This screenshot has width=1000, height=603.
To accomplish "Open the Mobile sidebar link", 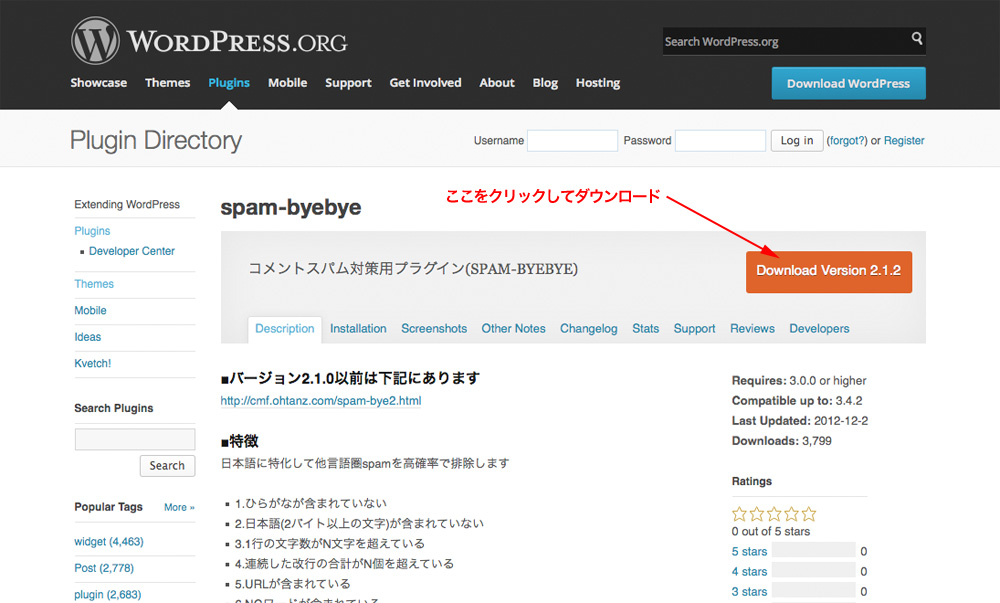I will click(91, 310).
